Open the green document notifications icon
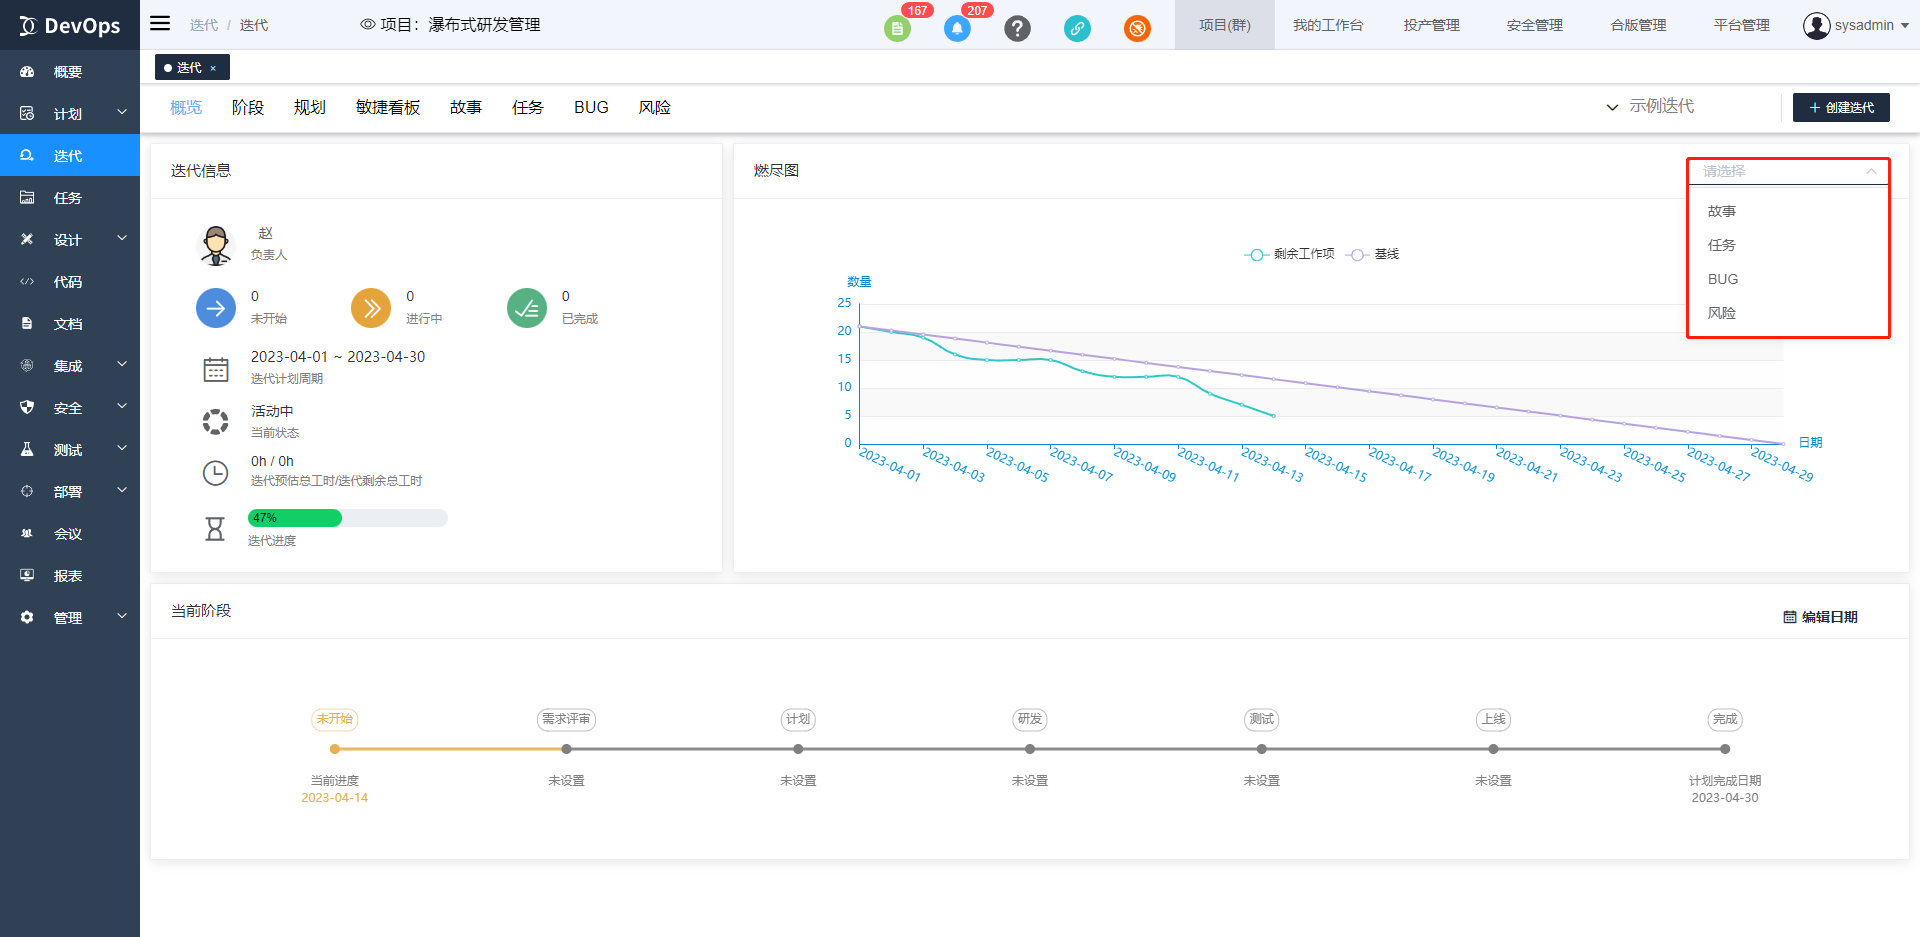1920x937 pixels. pyautogui.click(x=897, y=29)
